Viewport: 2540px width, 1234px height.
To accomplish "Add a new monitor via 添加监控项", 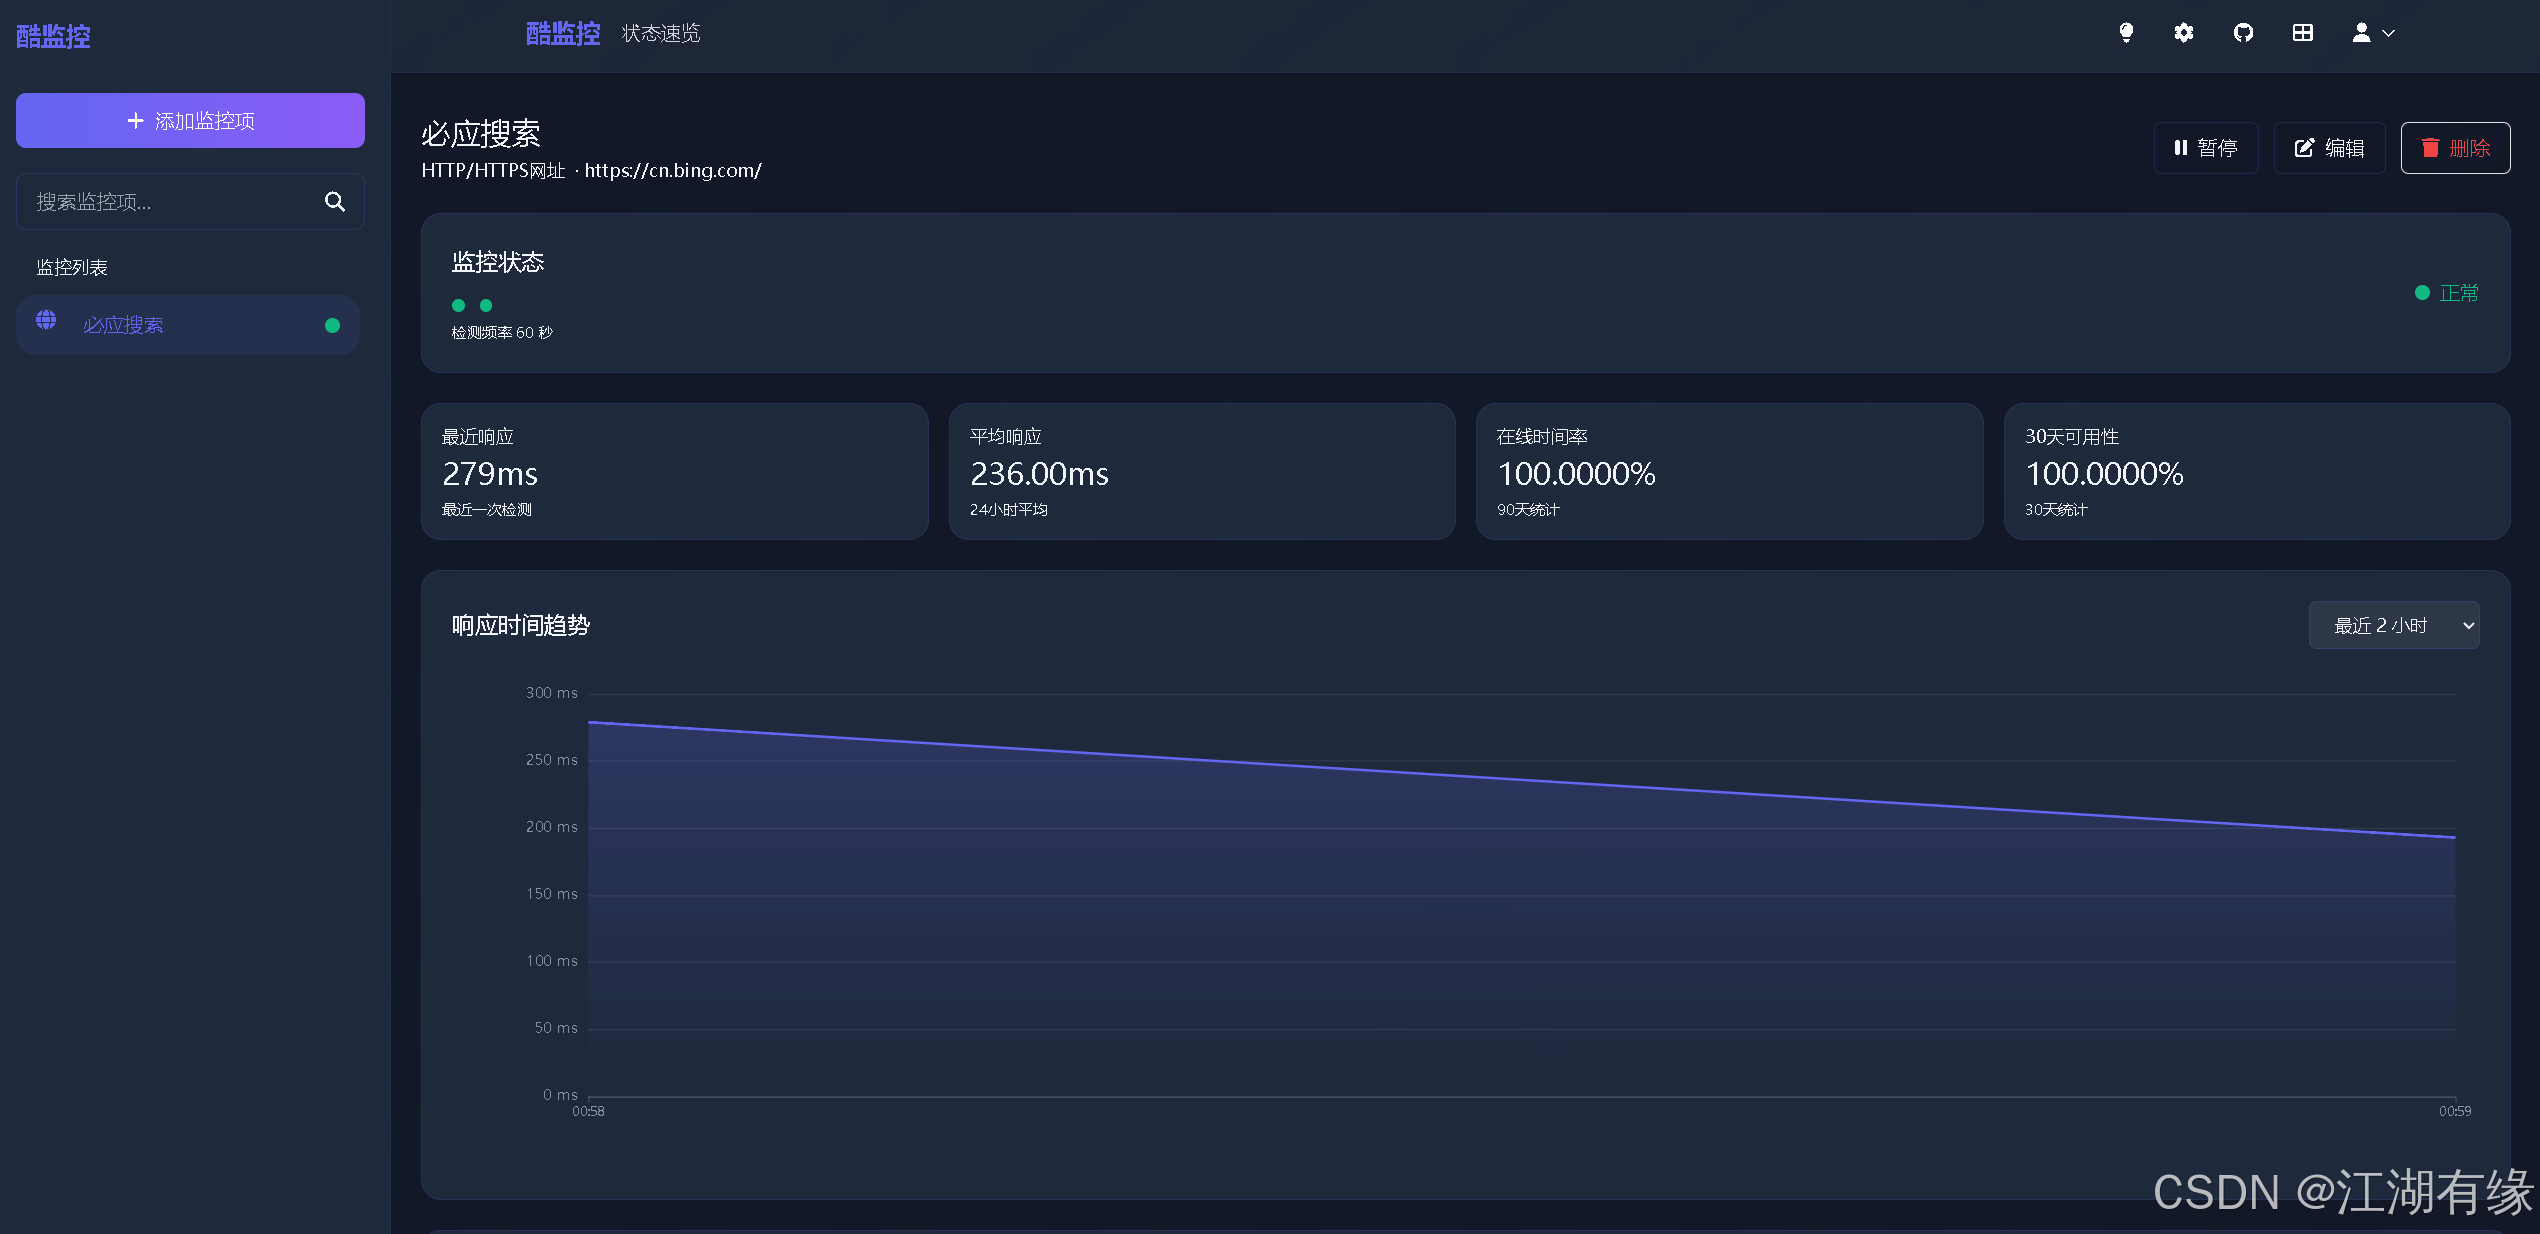I will tap(190, 121).
